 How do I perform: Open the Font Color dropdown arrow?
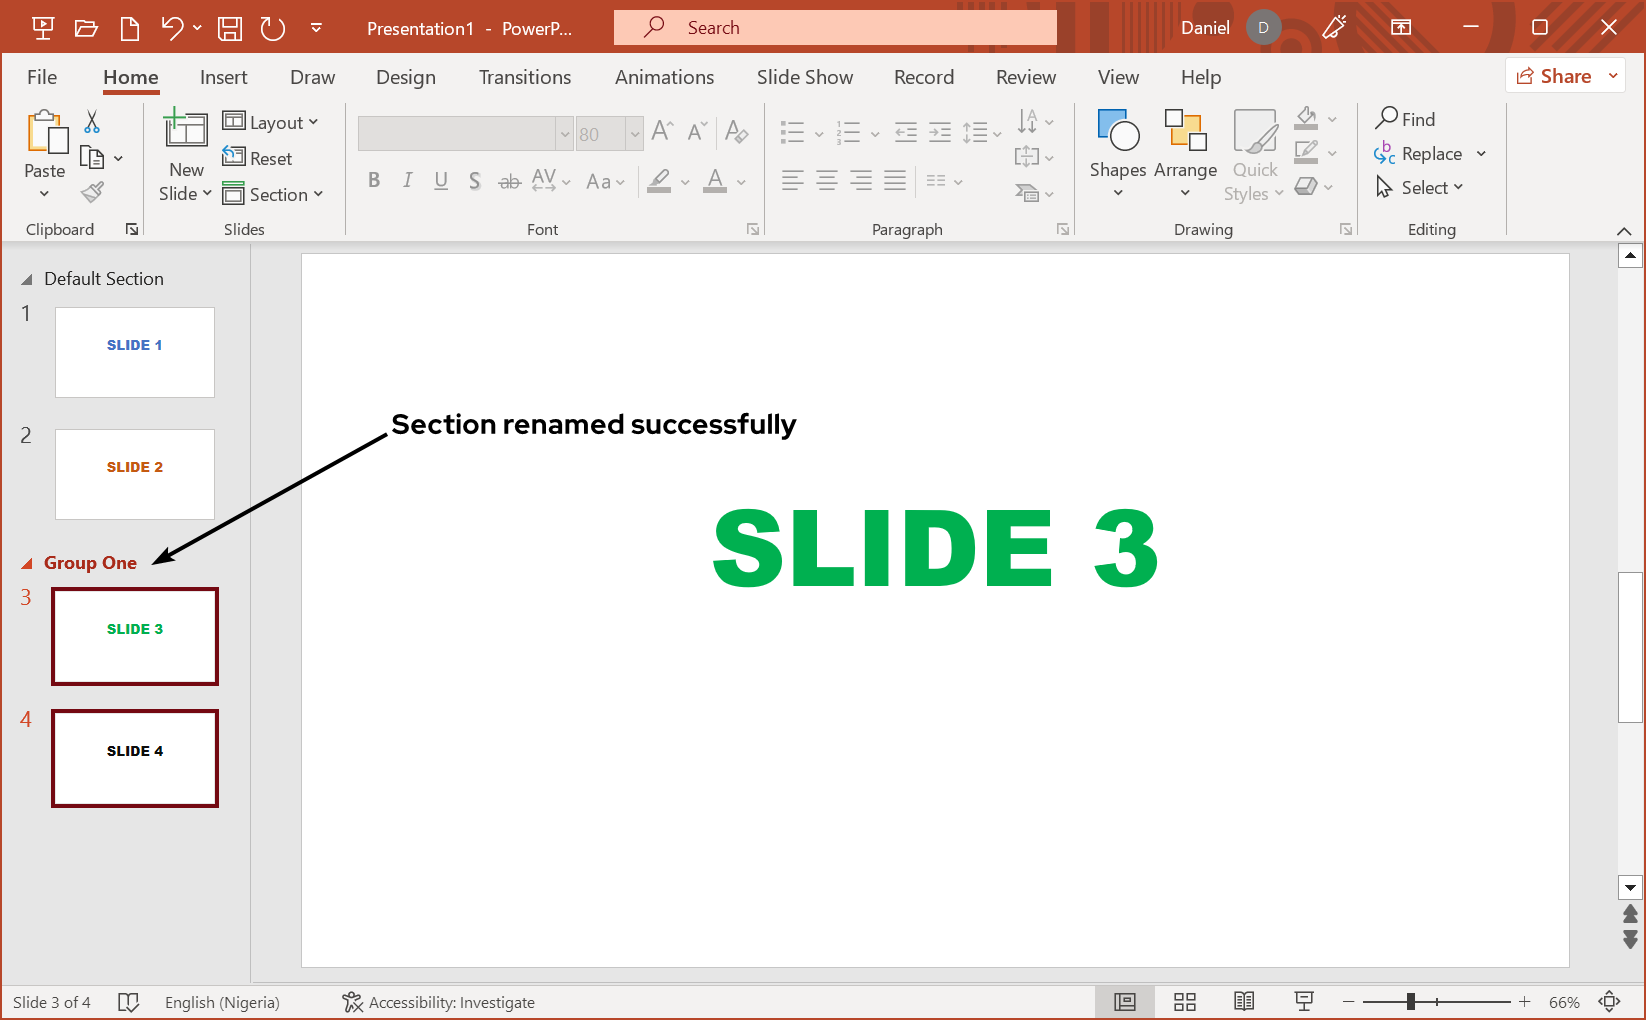click(x=740, y=182)
